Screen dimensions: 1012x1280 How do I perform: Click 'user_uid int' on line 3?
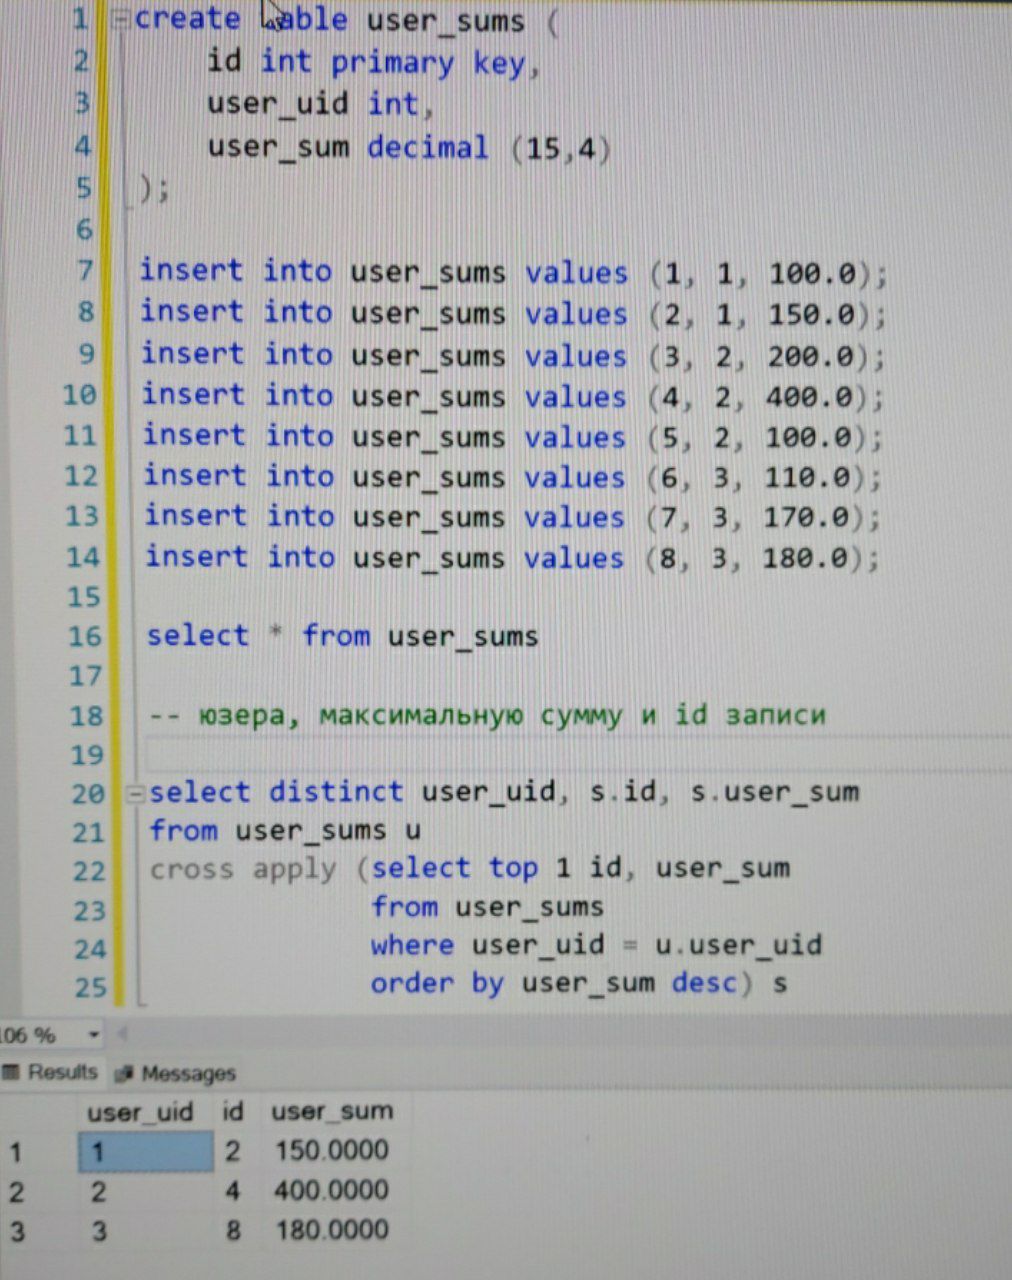(313, 104)
